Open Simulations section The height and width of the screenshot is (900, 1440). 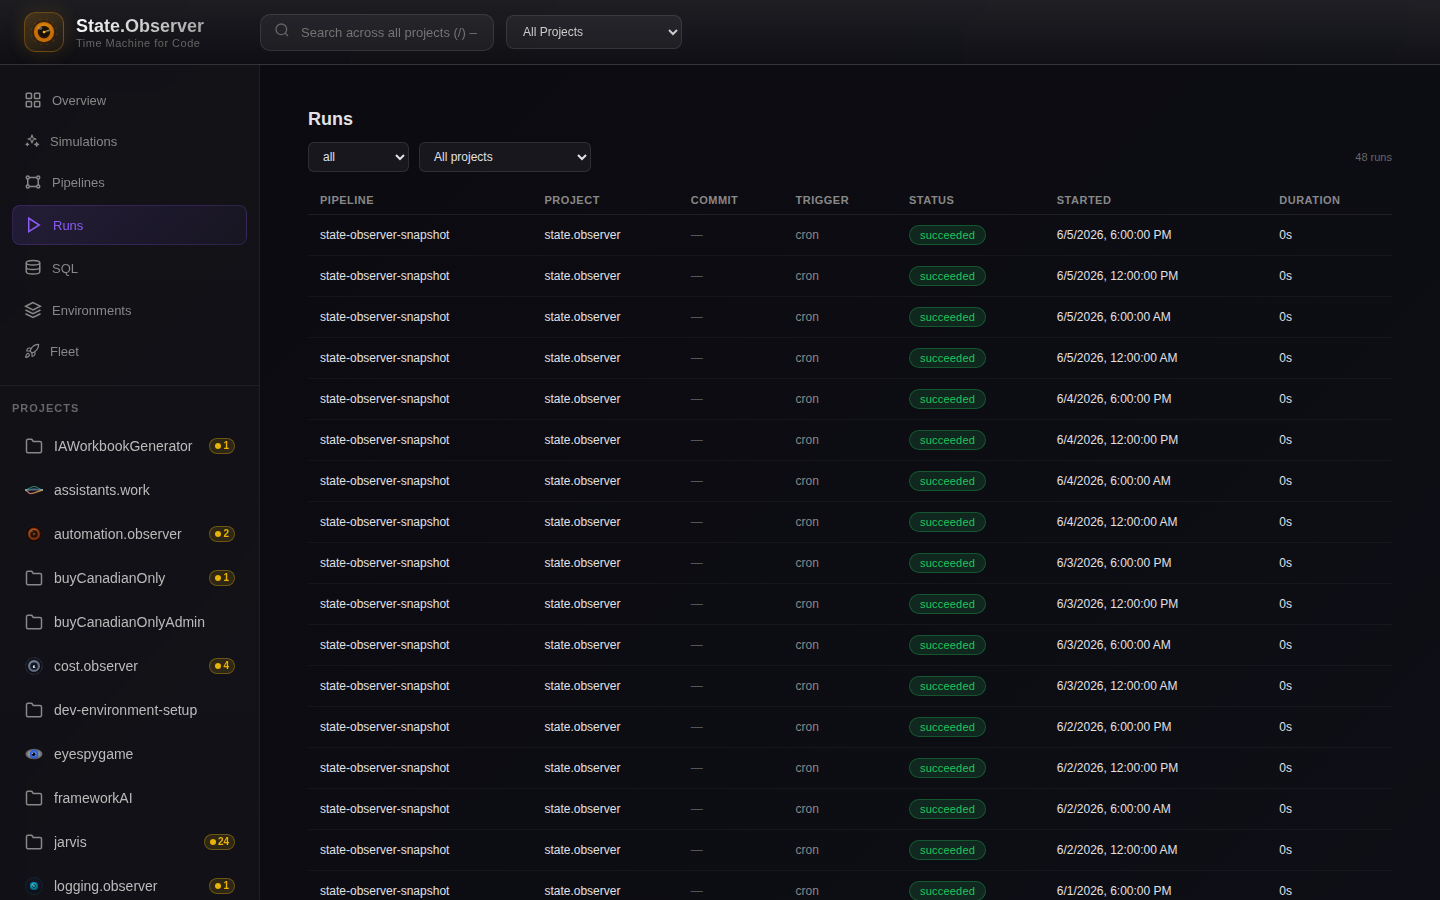click(129, 141)
